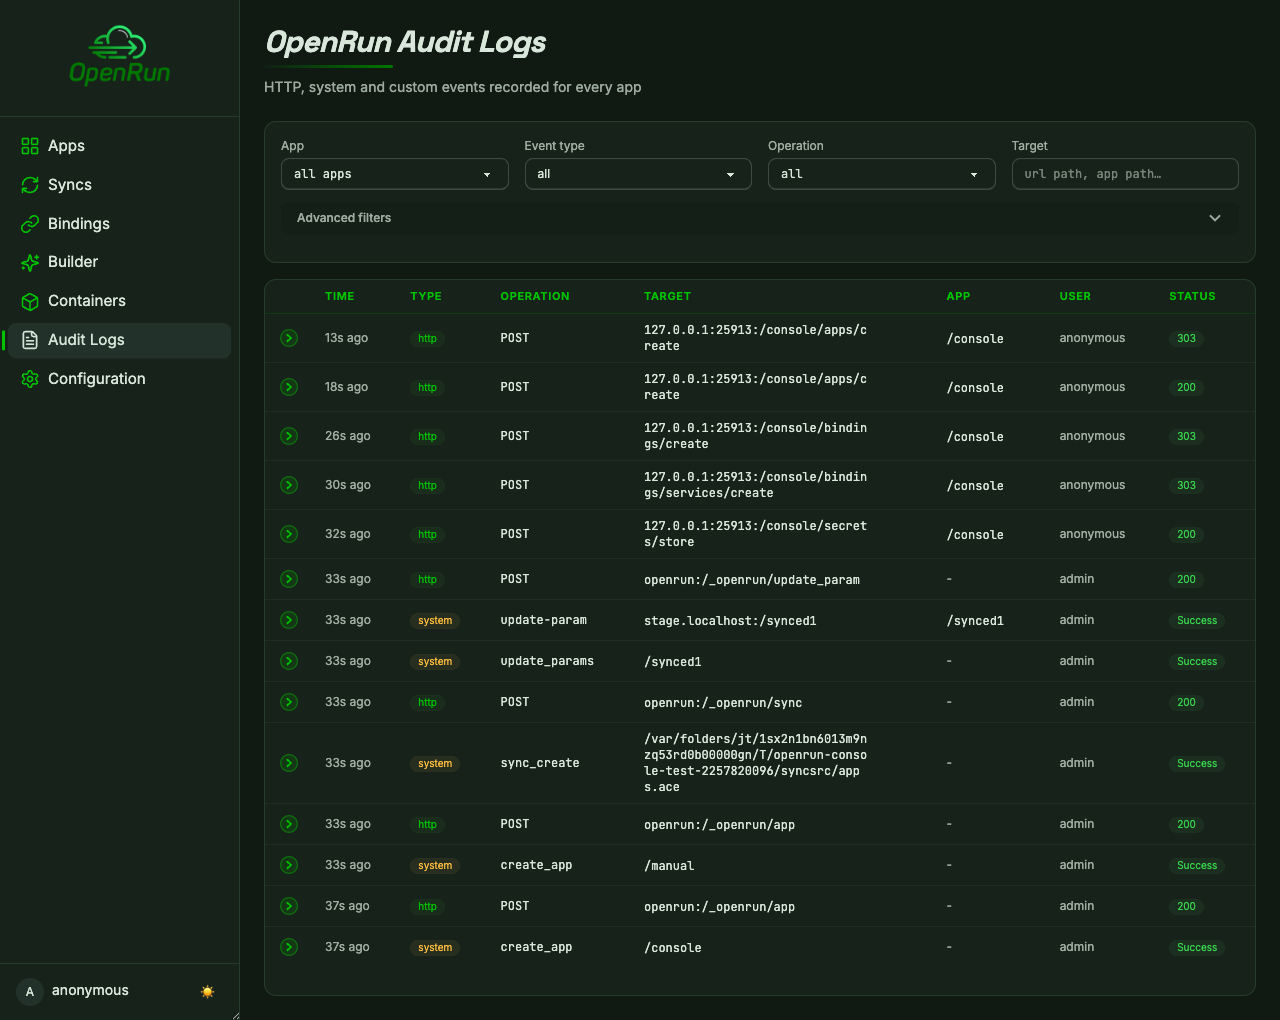This screenshot has width=1280, height=1020.
Task: Click the STATUS column header
Action: point(1192,296)
